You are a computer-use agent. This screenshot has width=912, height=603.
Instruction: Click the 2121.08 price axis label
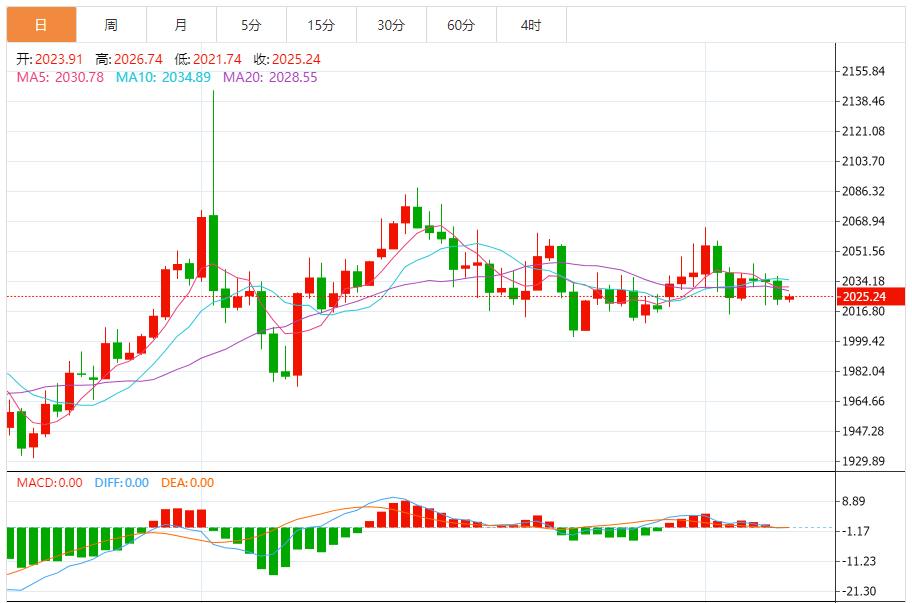tap(864, 131)
